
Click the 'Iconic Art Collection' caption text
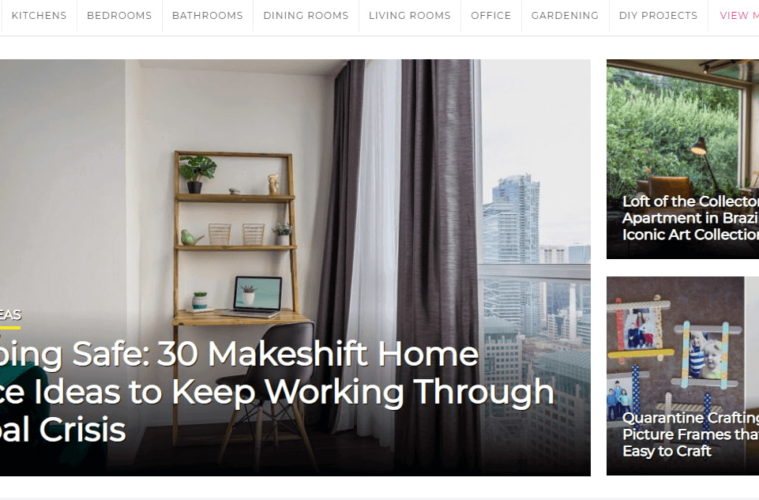pyautogui.click(x=690, y=235)
